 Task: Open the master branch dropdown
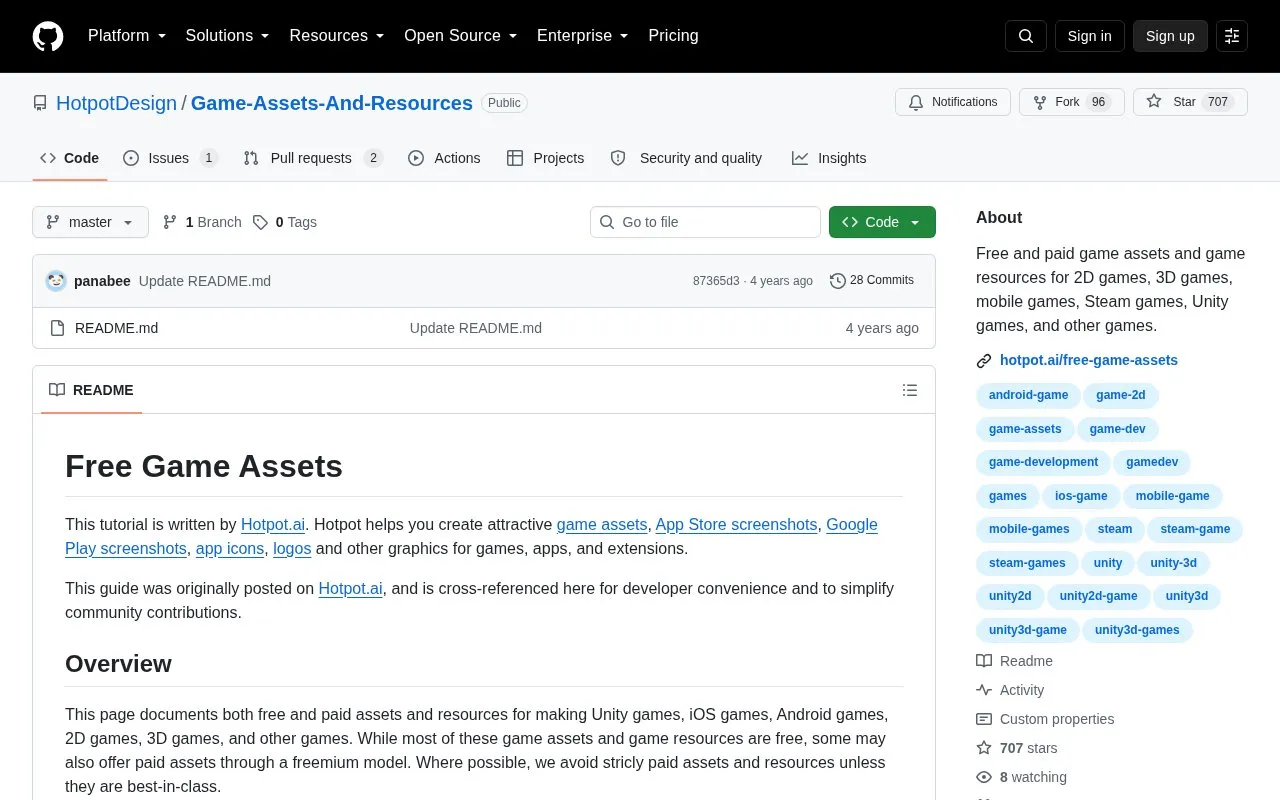[90, 222]
